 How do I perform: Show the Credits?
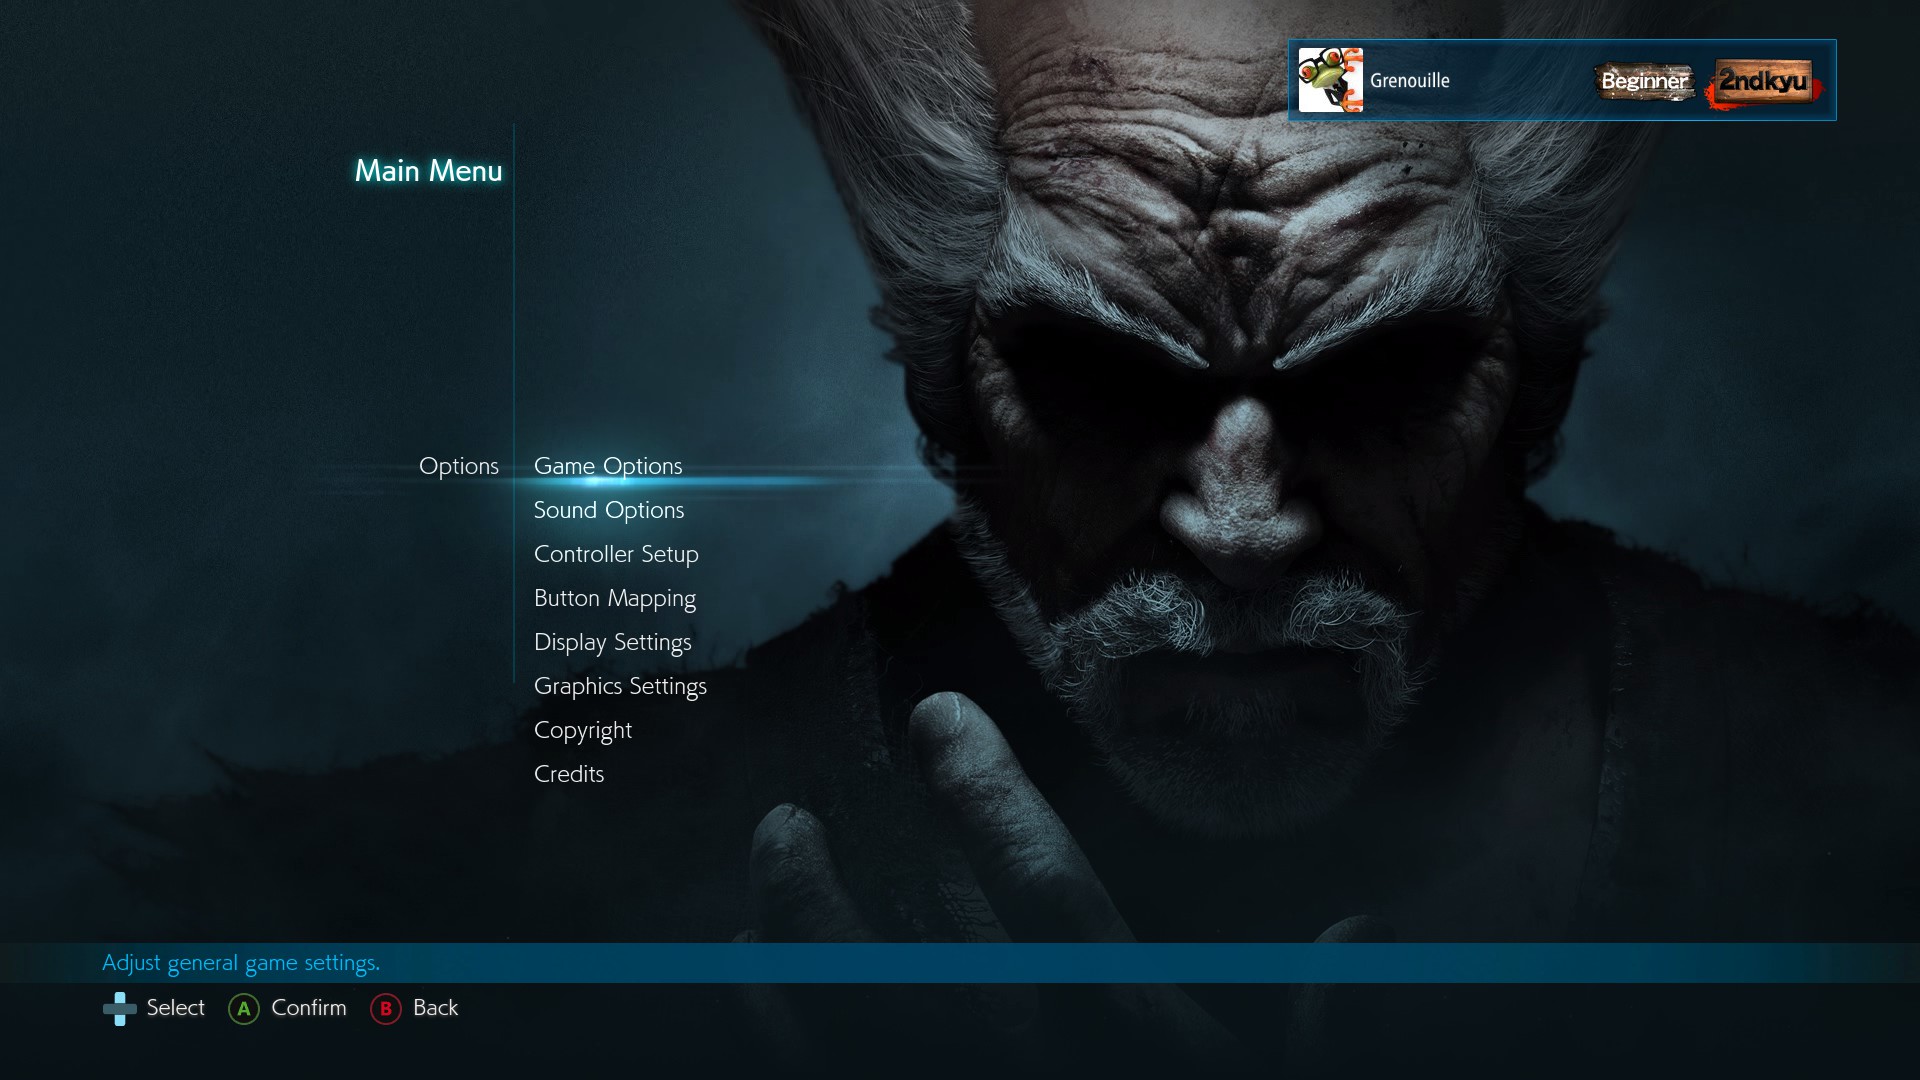pos(569,774)
